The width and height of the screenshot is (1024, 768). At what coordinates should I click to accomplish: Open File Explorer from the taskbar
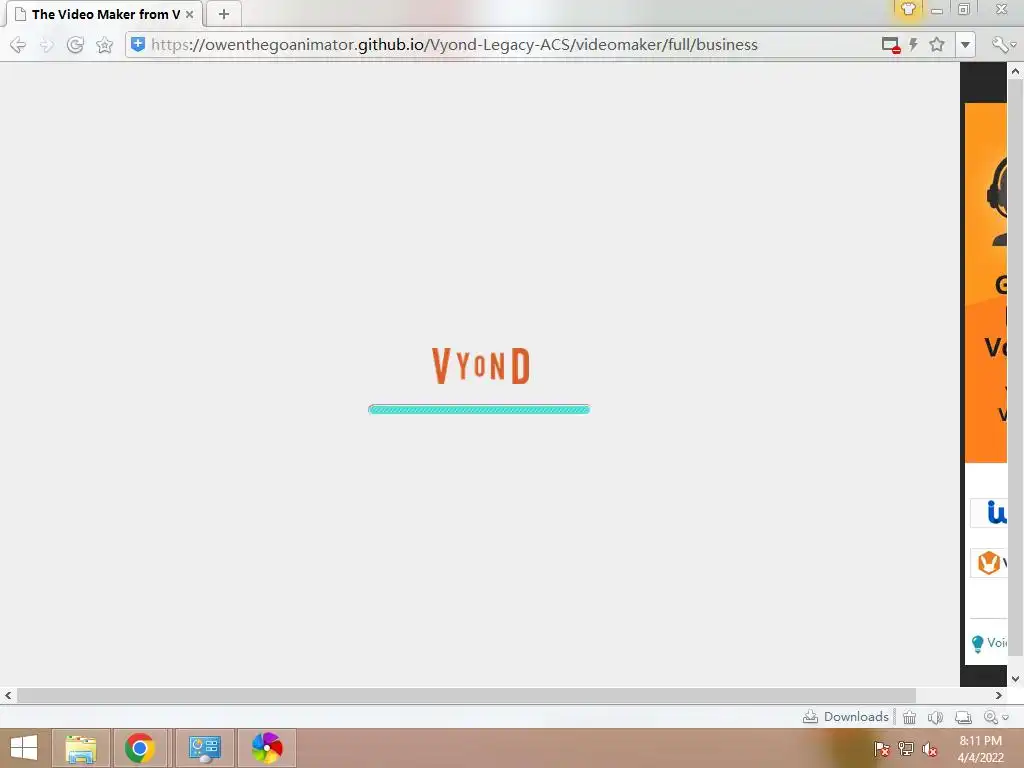[81, 748]
